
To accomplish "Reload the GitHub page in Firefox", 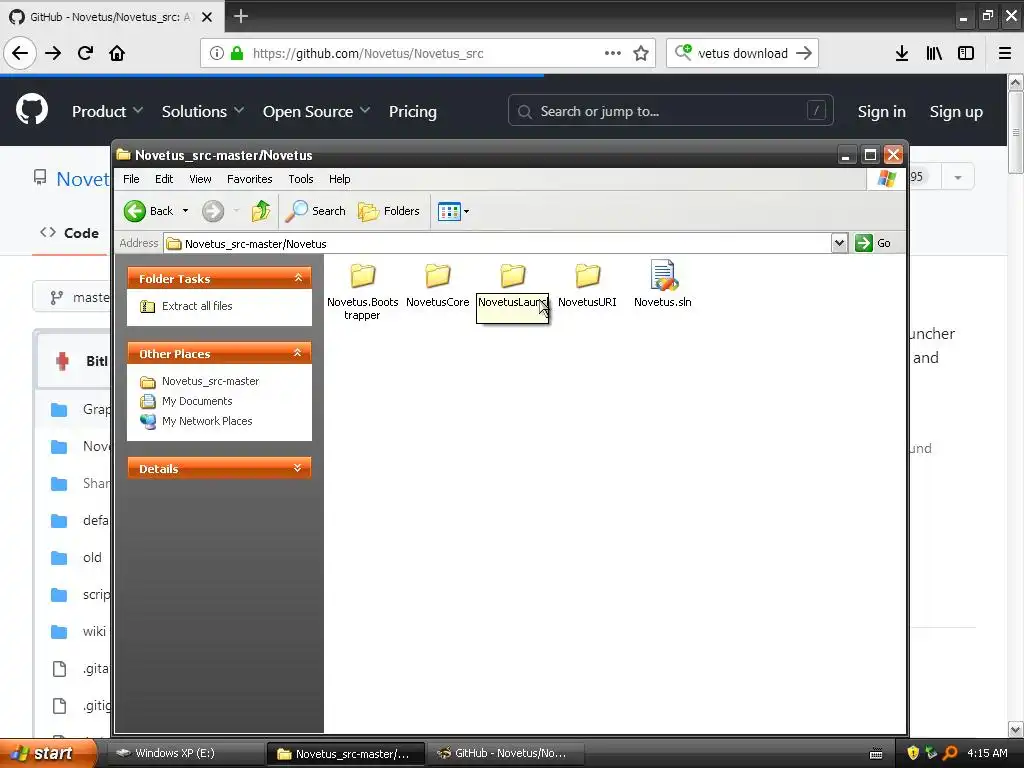I will [x=85, y=53].
